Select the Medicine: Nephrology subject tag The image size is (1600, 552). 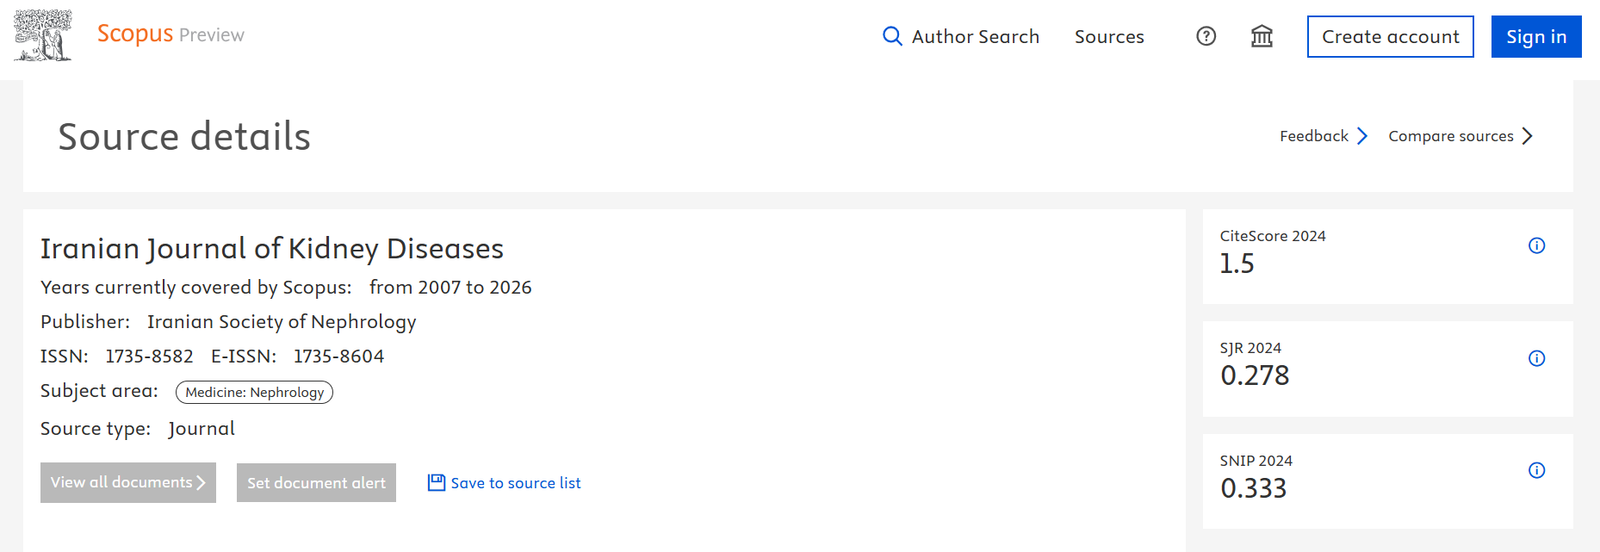[254, 392]
